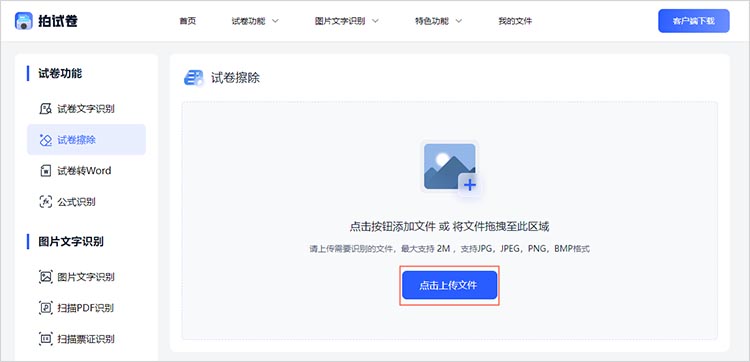The width and height of the screenshot is (750, 362).
Task: Expand the 图片文字识别 dropdown arrow in top navigation
Action: coord(375,21)
